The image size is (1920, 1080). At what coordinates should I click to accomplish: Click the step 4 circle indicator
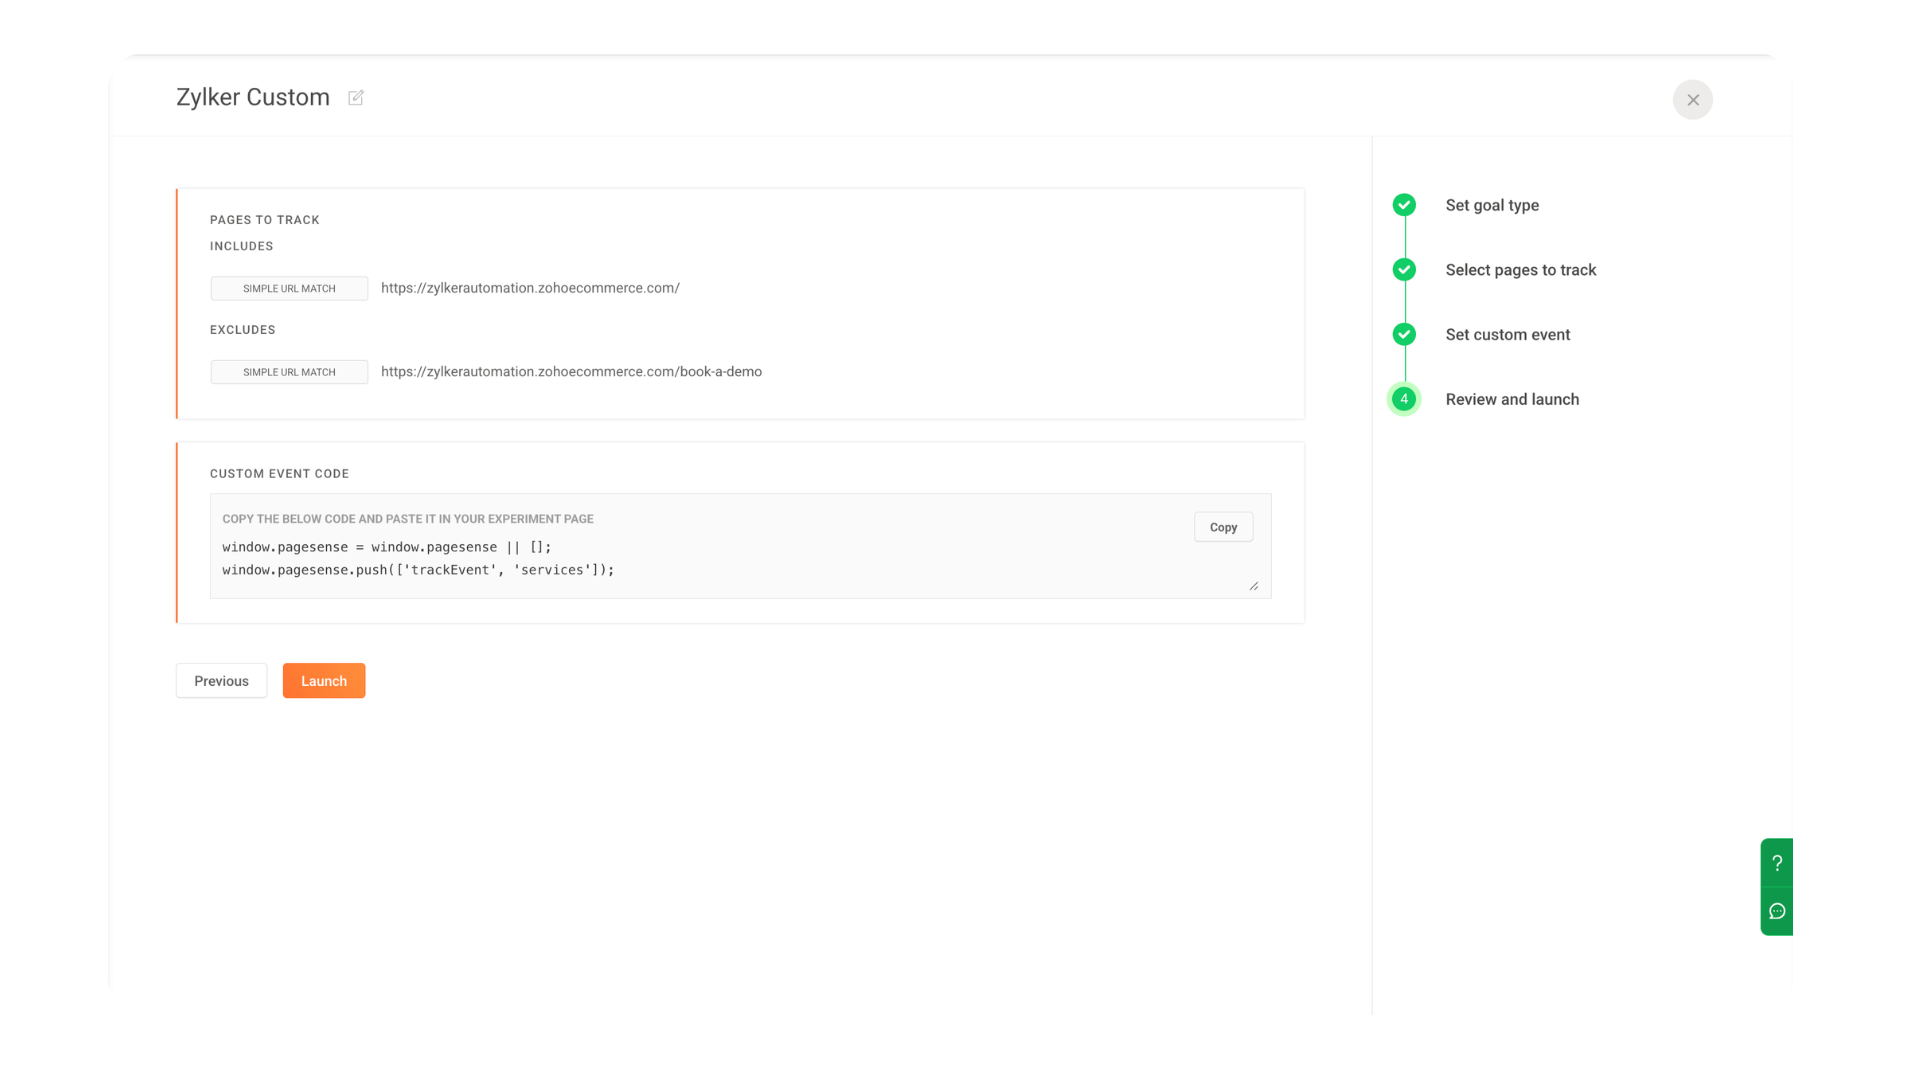pyautogui.click(x=1404, y=399)
